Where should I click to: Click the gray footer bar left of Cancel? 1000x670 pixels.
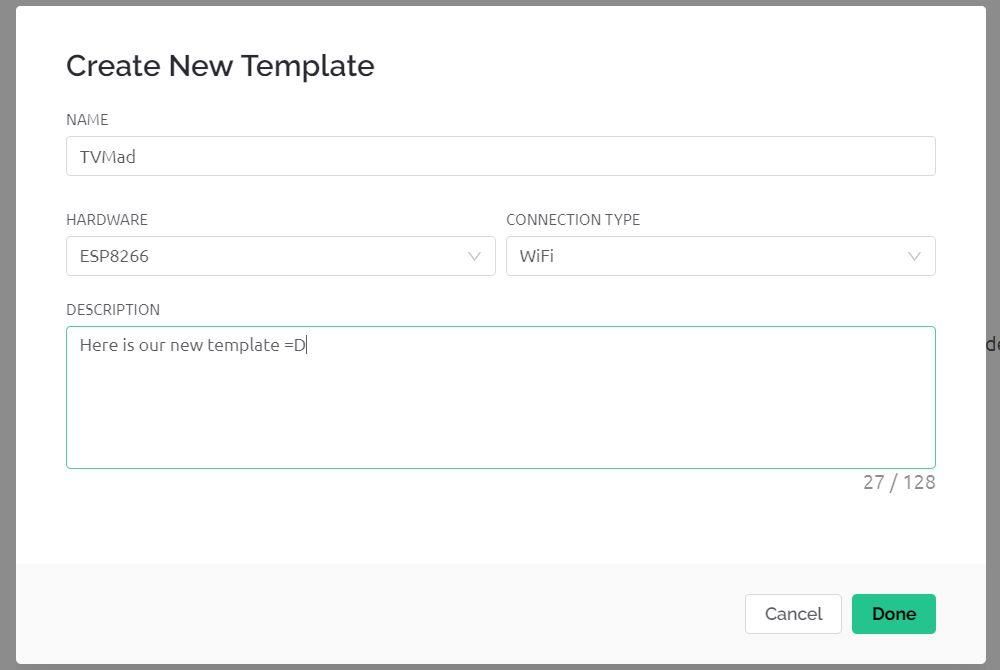[380, 613]
